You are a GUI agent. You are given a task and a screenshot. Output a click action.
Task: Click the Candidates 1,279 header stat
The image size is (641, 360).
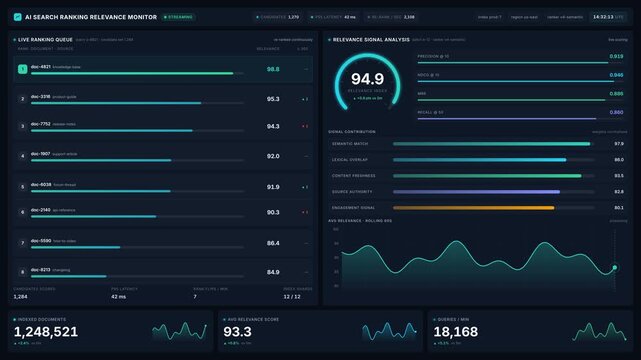[277, 17]
